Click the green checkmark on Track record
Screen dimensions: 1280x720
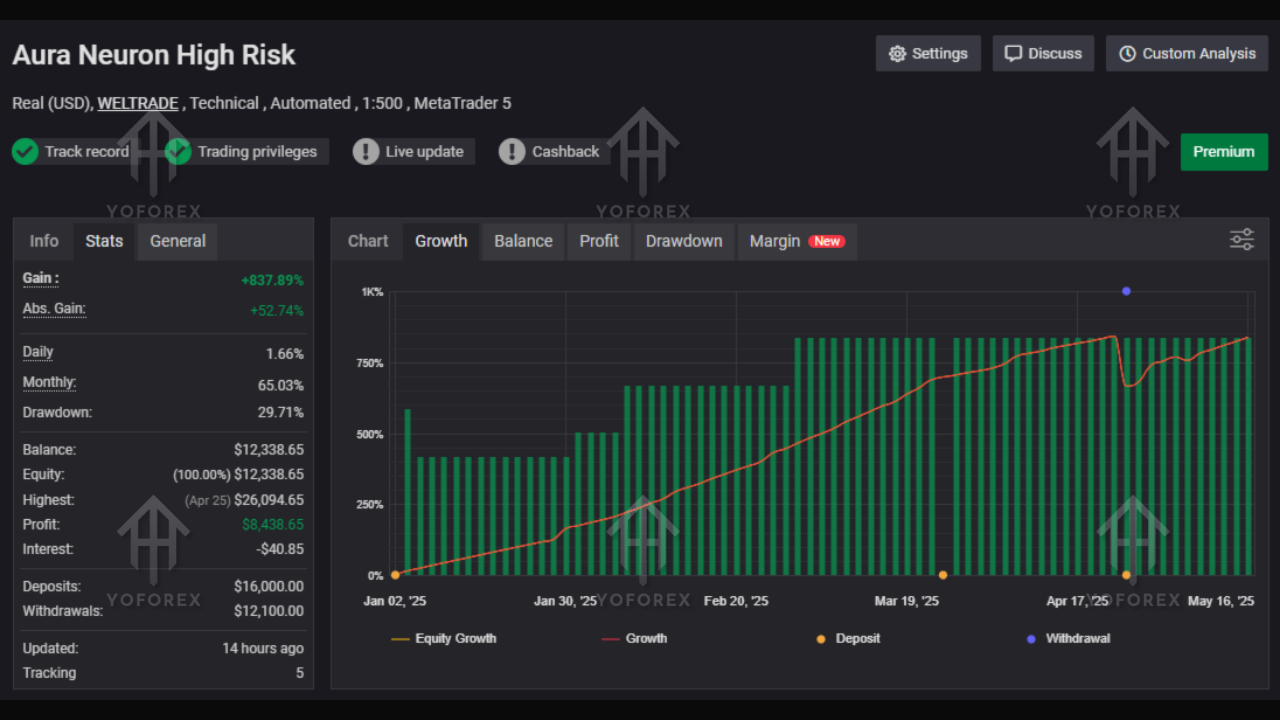[x=26, y=151]
